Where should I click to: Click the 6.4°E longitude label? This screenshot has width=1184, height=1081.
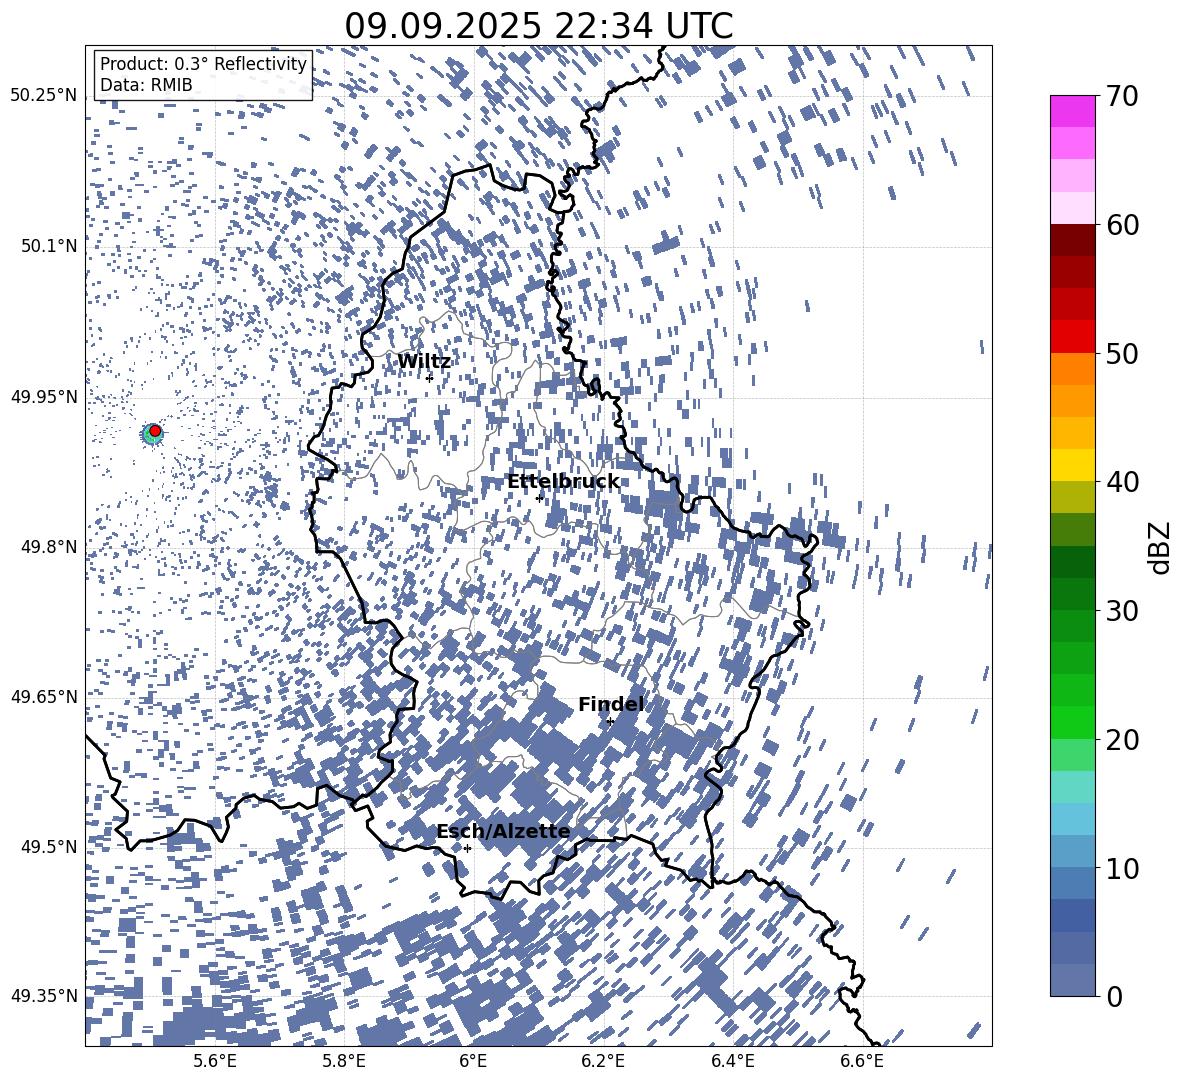[732, 1061]
